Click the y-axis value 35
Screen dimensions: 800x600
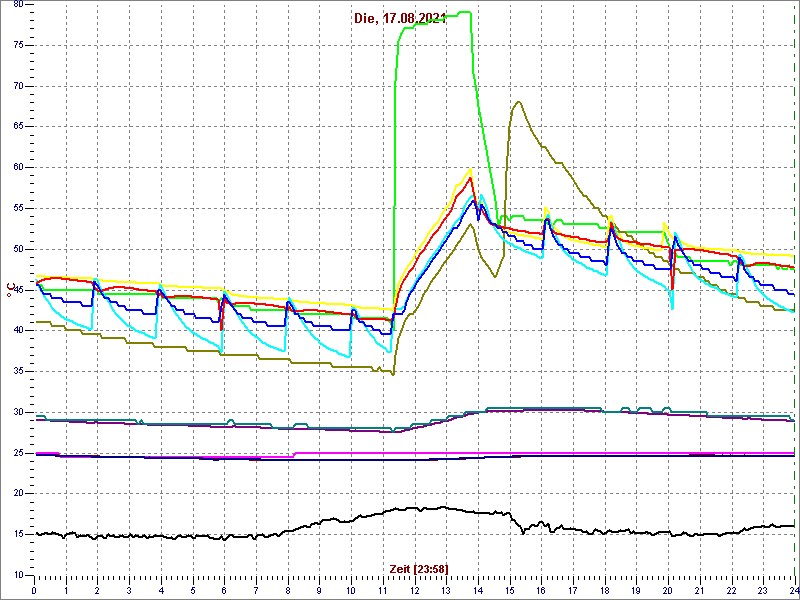pos(18,371)
